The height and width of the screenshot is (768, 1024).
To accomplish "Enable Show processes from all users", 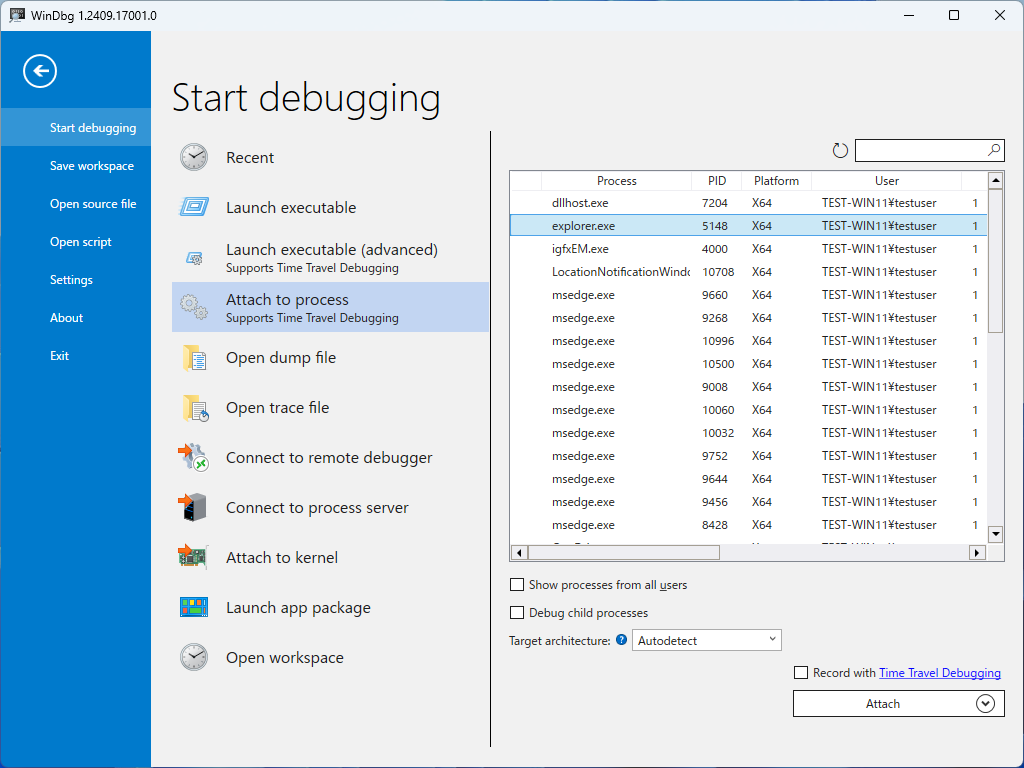I will pos(517,584).
